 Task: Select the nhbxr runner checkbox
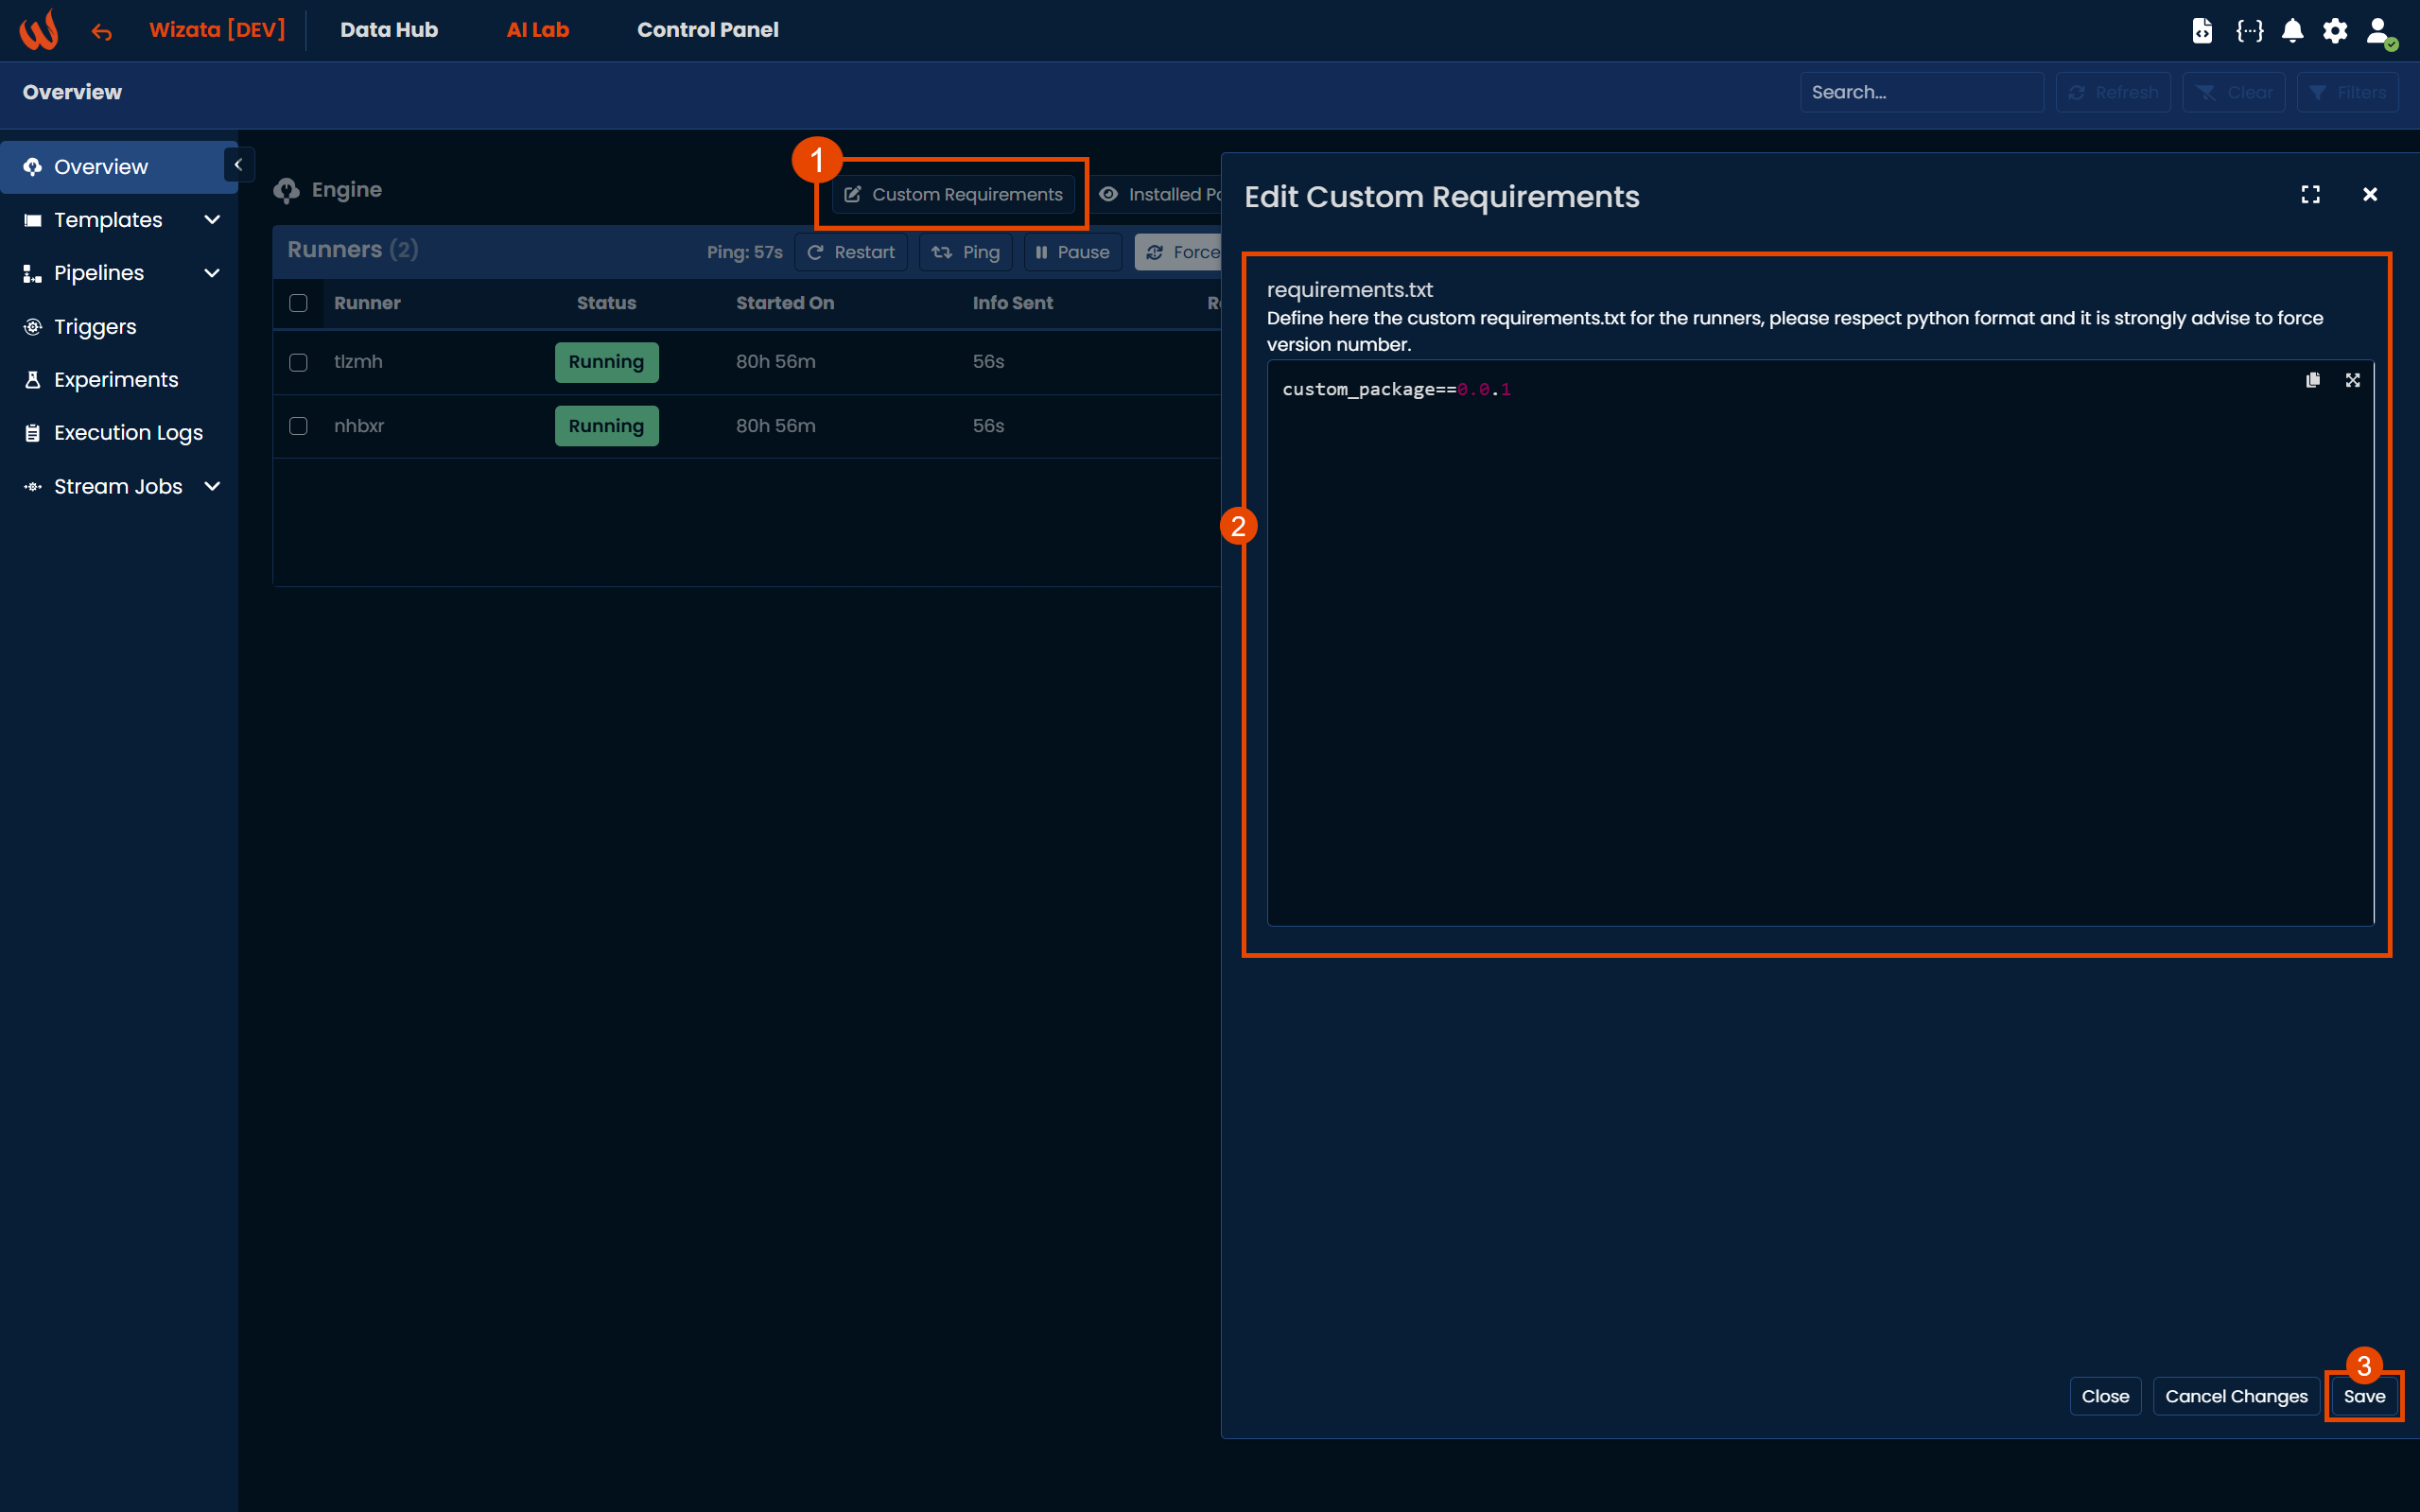[x=298, y=426]
